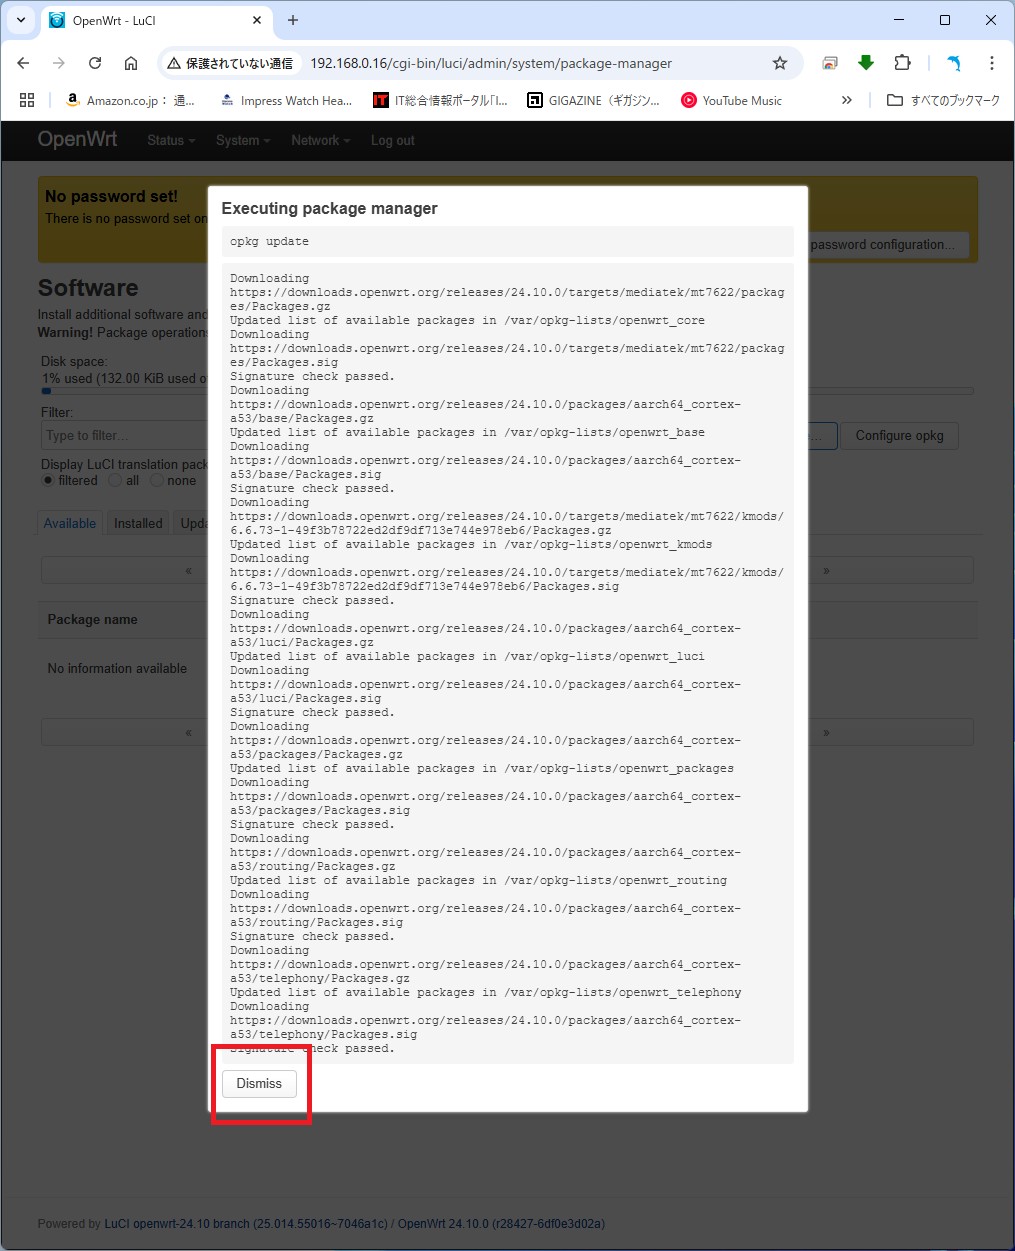Click the log line ending openwrt_base
1015x1251 pixels.
467,433
